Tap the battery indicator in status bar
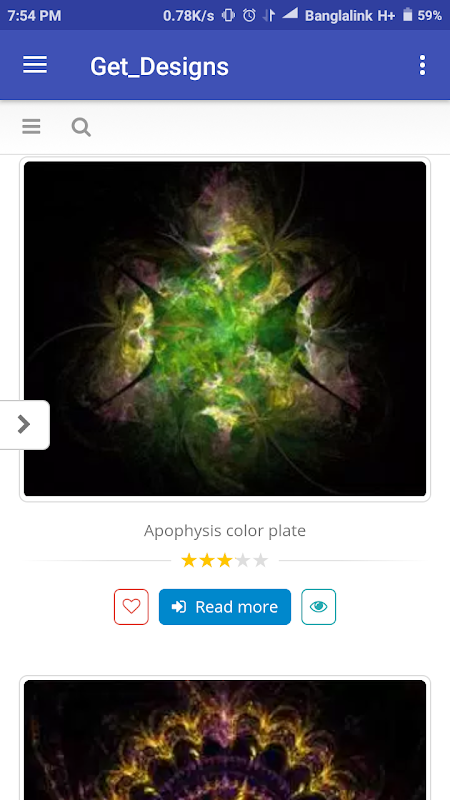This screenshot has width=450, height=800. pos(407,15)
